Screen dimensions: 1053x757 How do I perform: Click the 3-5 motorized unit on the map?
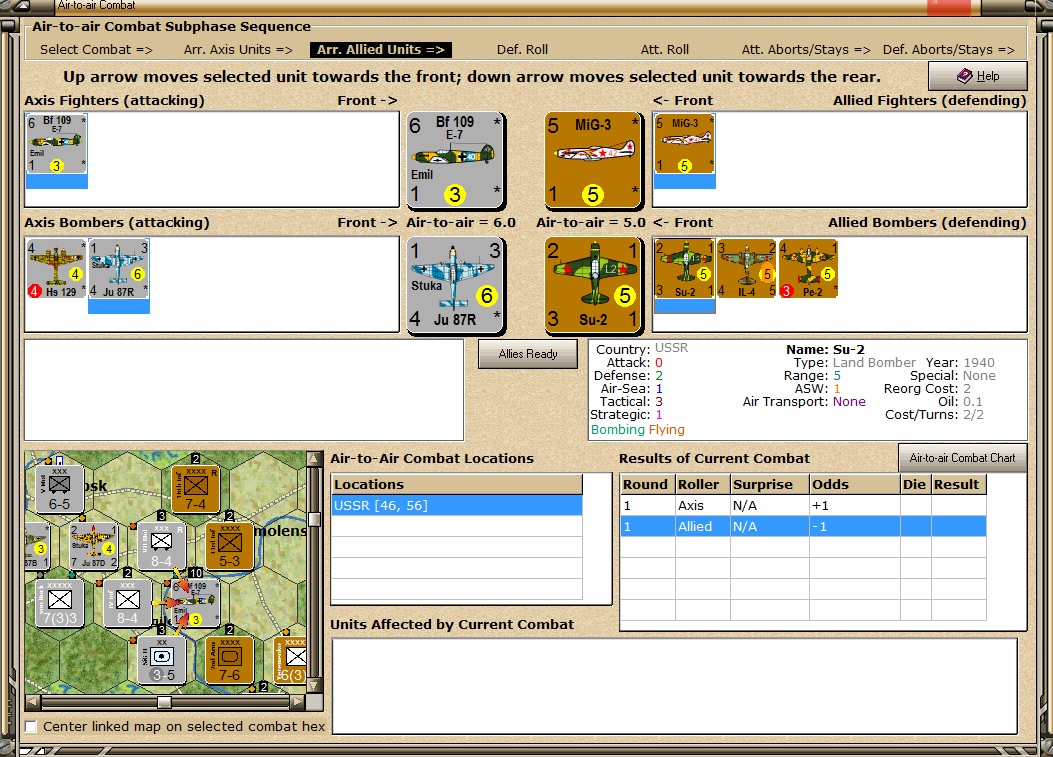(161, 661)
